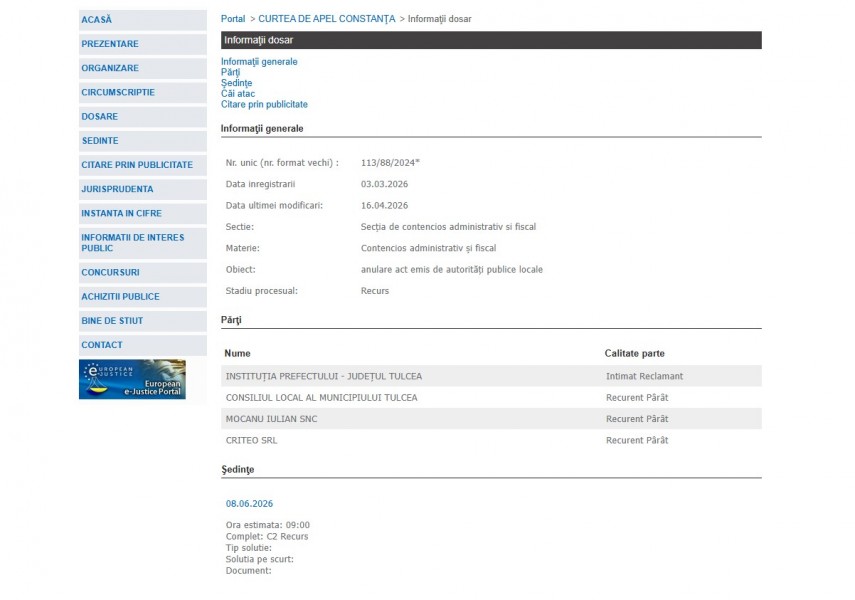Open ACHIZITII PUBLICE in the sidebar
855x600 pixels.
(x=120, y=297)
